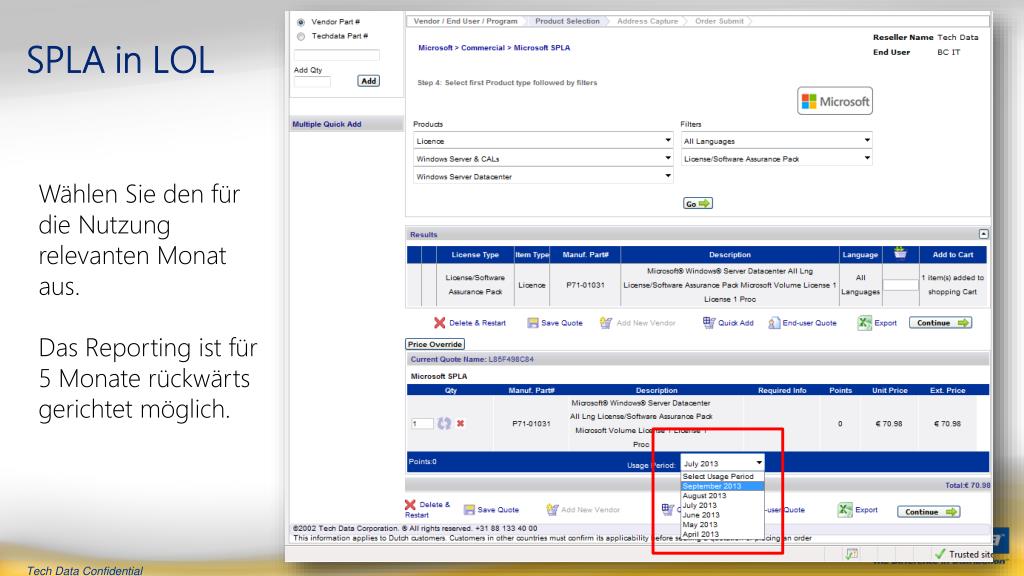Open the Windows Server & CALs dropdown
This screenshot has width=1024, height=576.
click(x=543, y=158)
